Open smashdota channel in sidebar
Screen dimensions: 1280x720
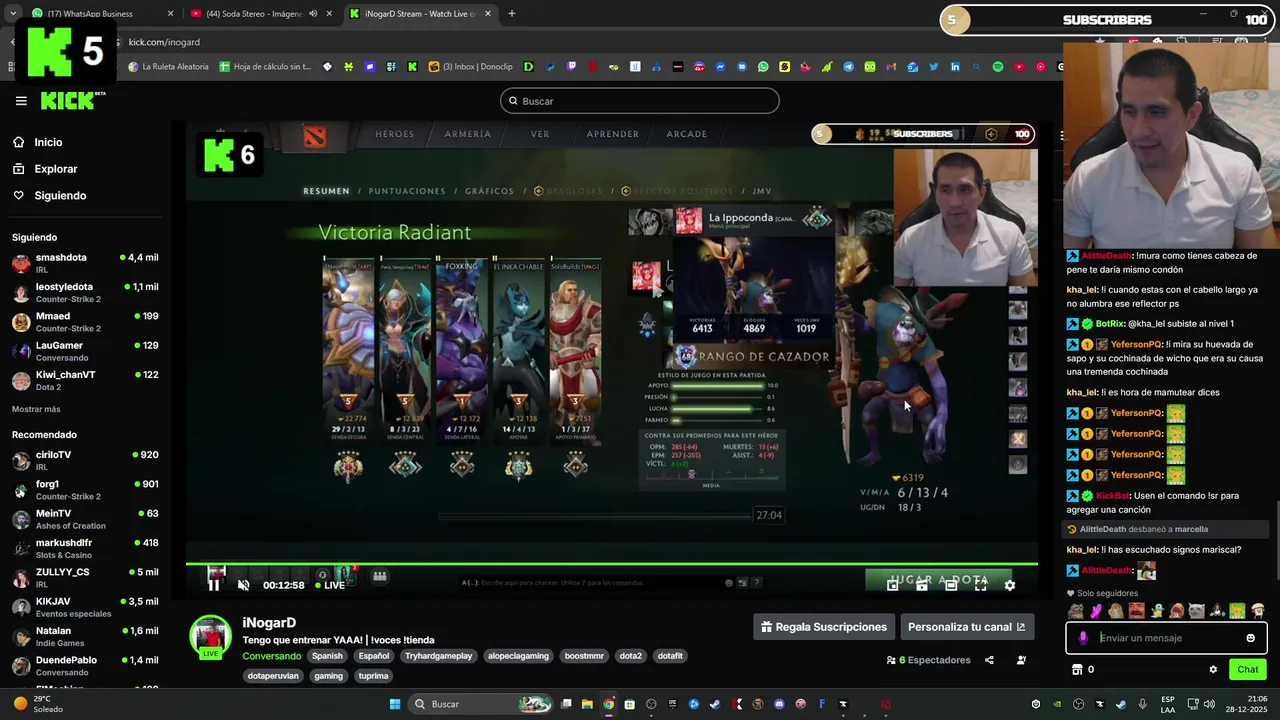point(85,263)
